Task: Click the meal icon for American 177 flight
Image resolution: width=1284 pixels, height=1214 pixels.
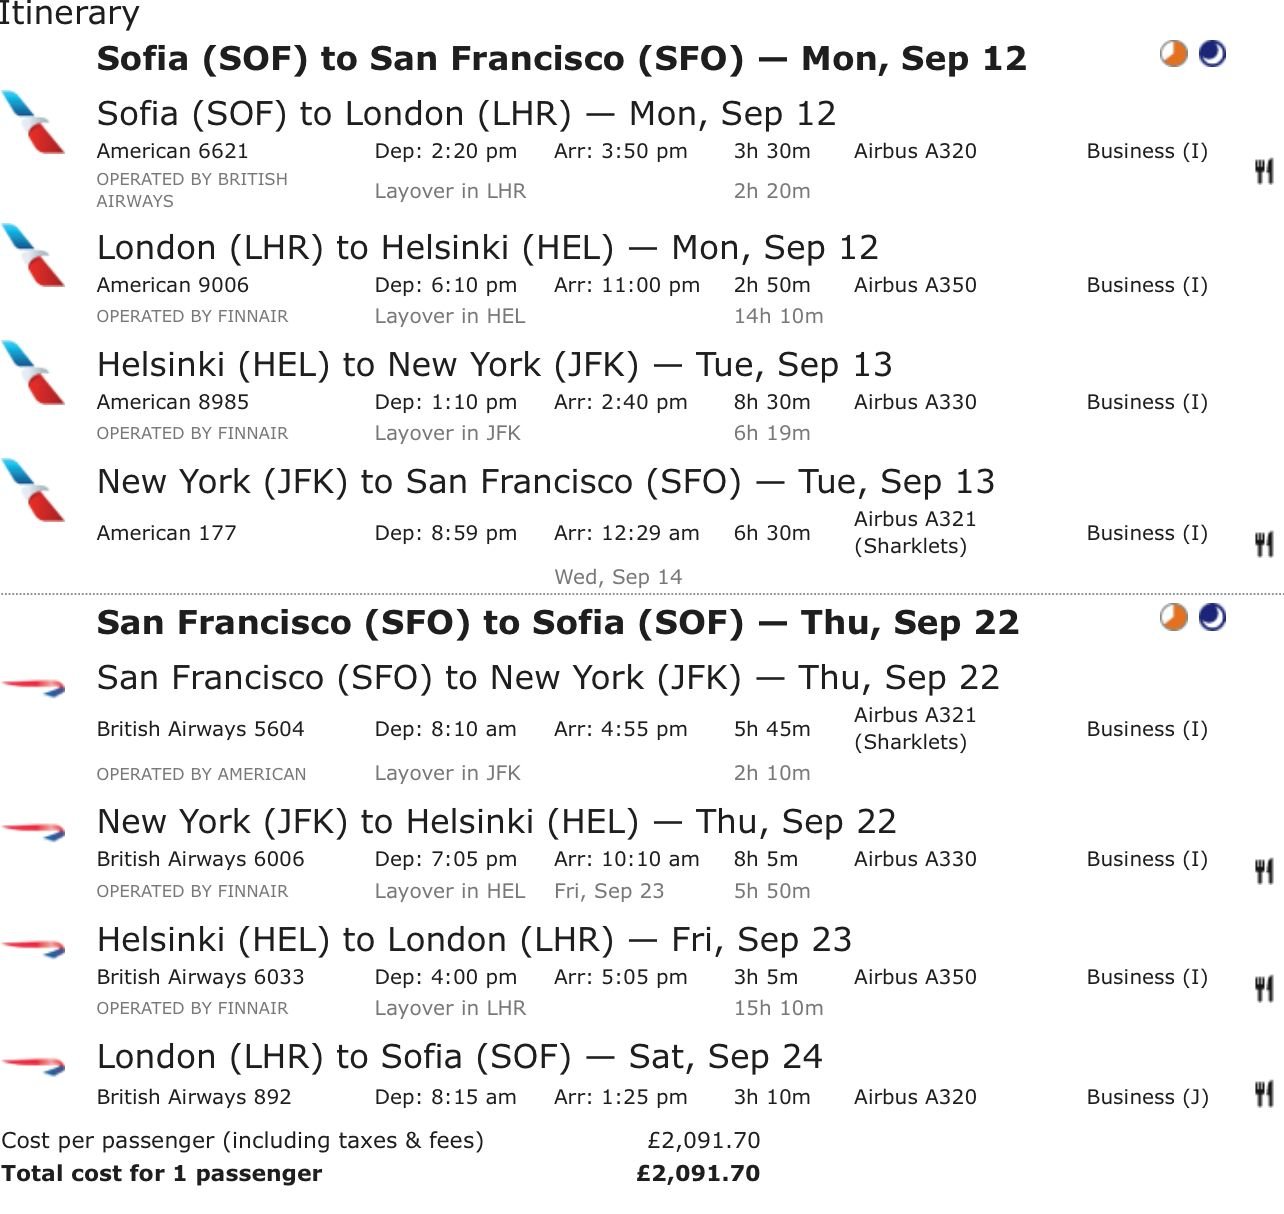Action: pyautogui.click(x=1264, y=544)
